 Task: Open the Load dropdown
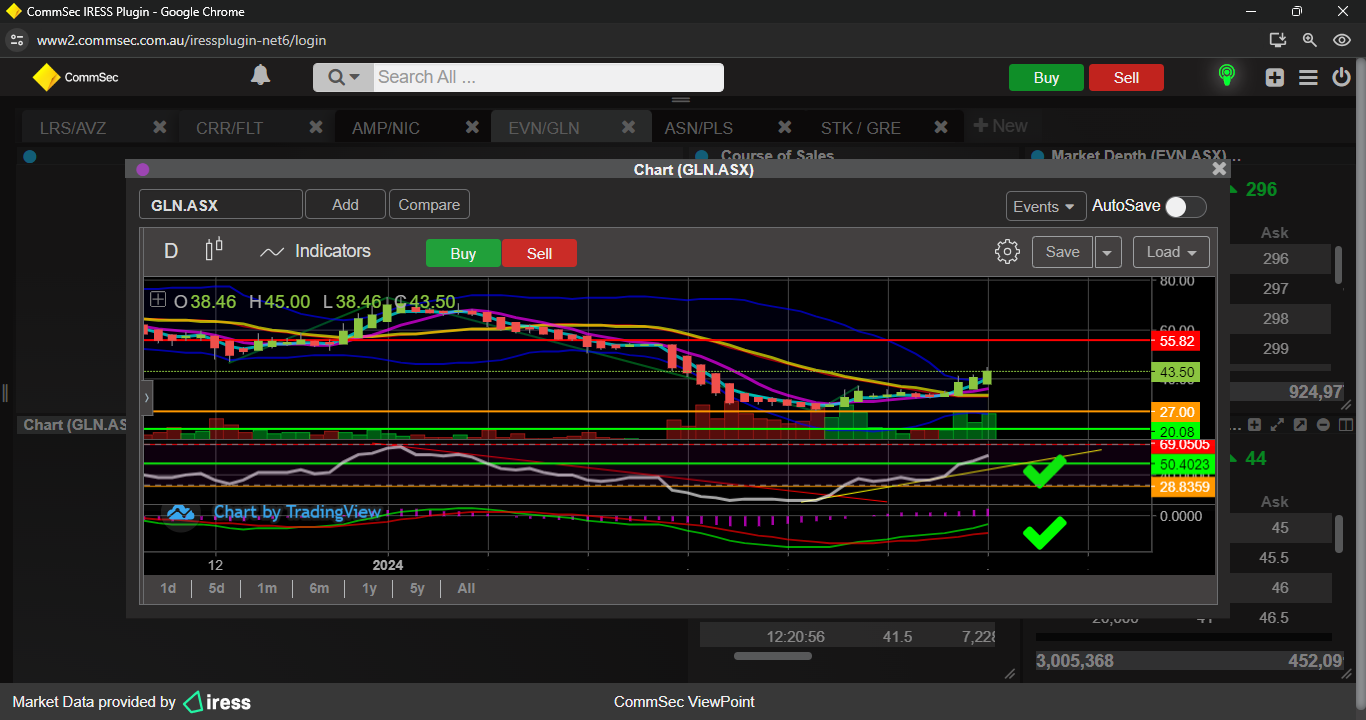(x=1171, y=252)
